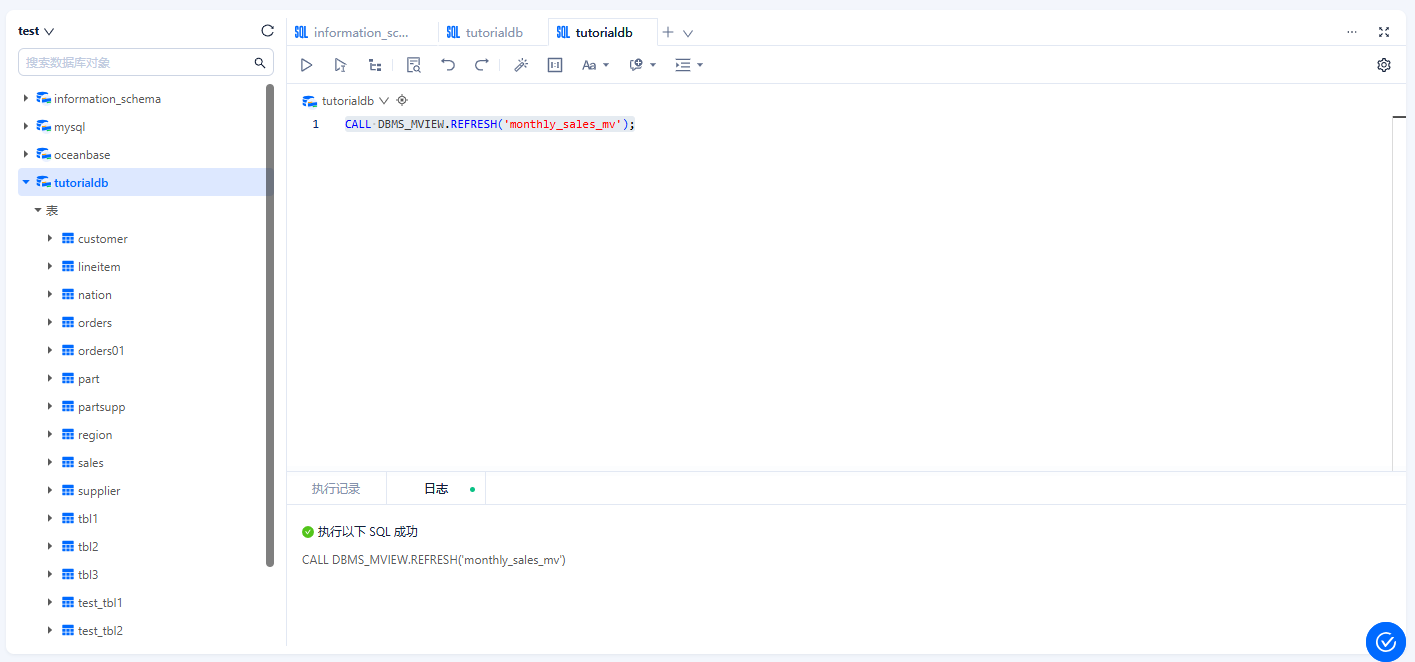Screen dimensions: 1415x662
Task: Open the comment options dropdown
Action: point(642,65)
